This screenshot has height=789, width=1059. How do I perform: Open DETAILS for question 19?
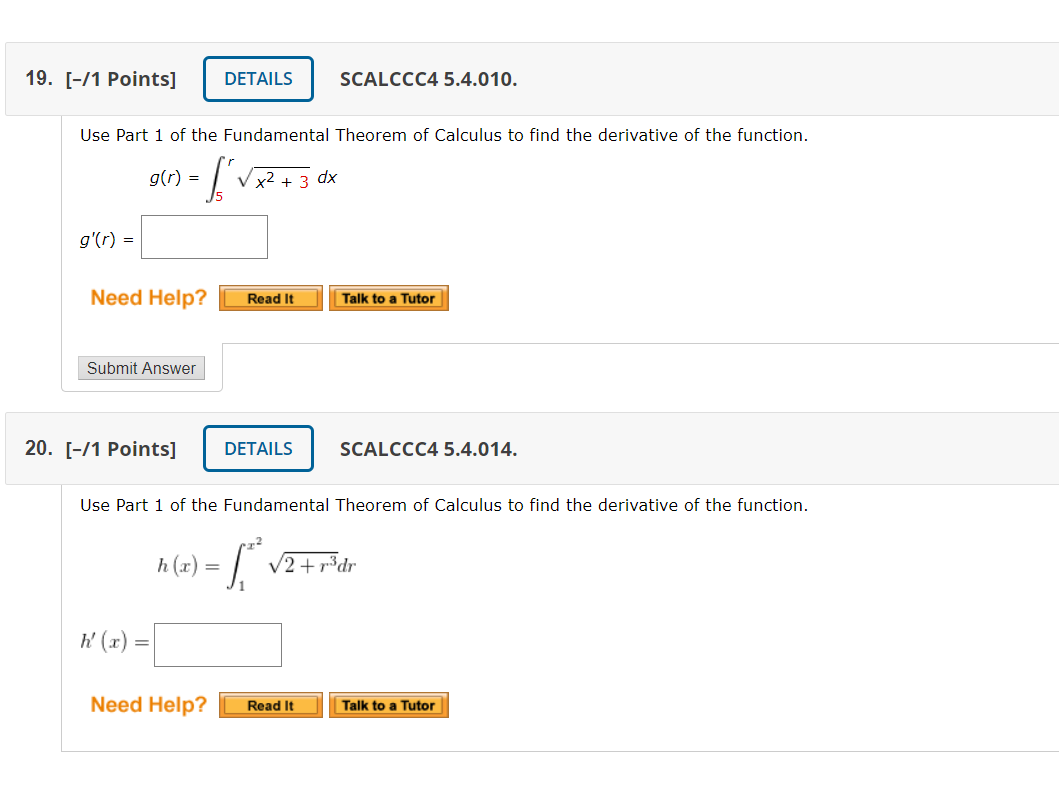[x=257, y=78]
